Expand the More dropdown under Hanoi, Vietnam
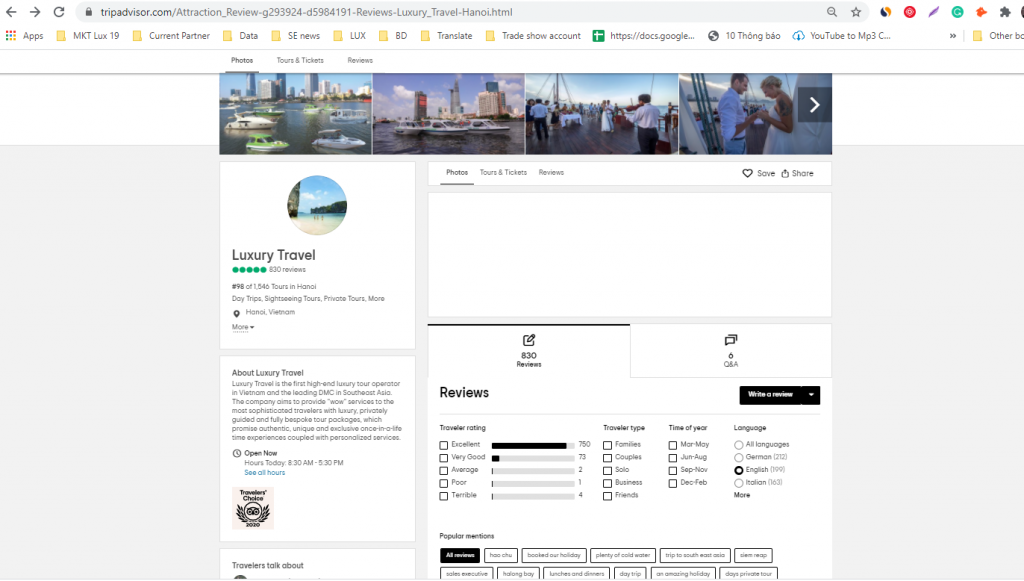Image resolution: width=1024 pixels, height=581 pixels. pos(243,327)
